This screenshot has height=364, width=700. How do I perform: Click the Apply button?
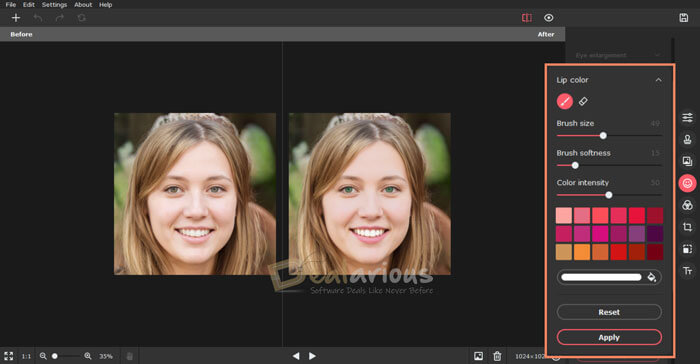(609, 337)
